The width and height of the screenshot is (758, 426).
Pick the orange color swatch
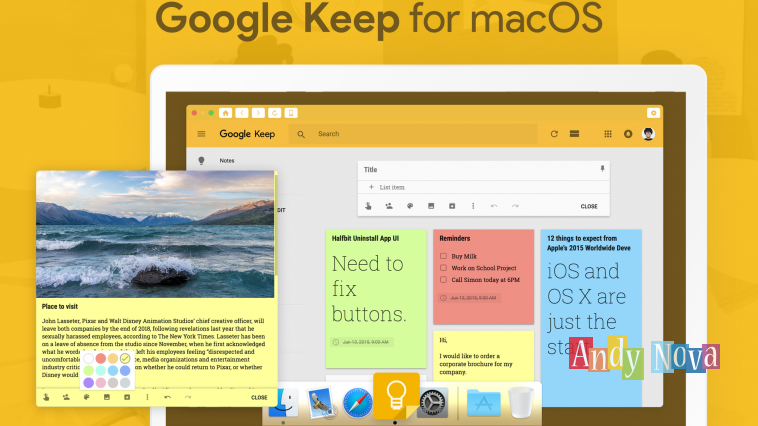[x=113, y=358]
